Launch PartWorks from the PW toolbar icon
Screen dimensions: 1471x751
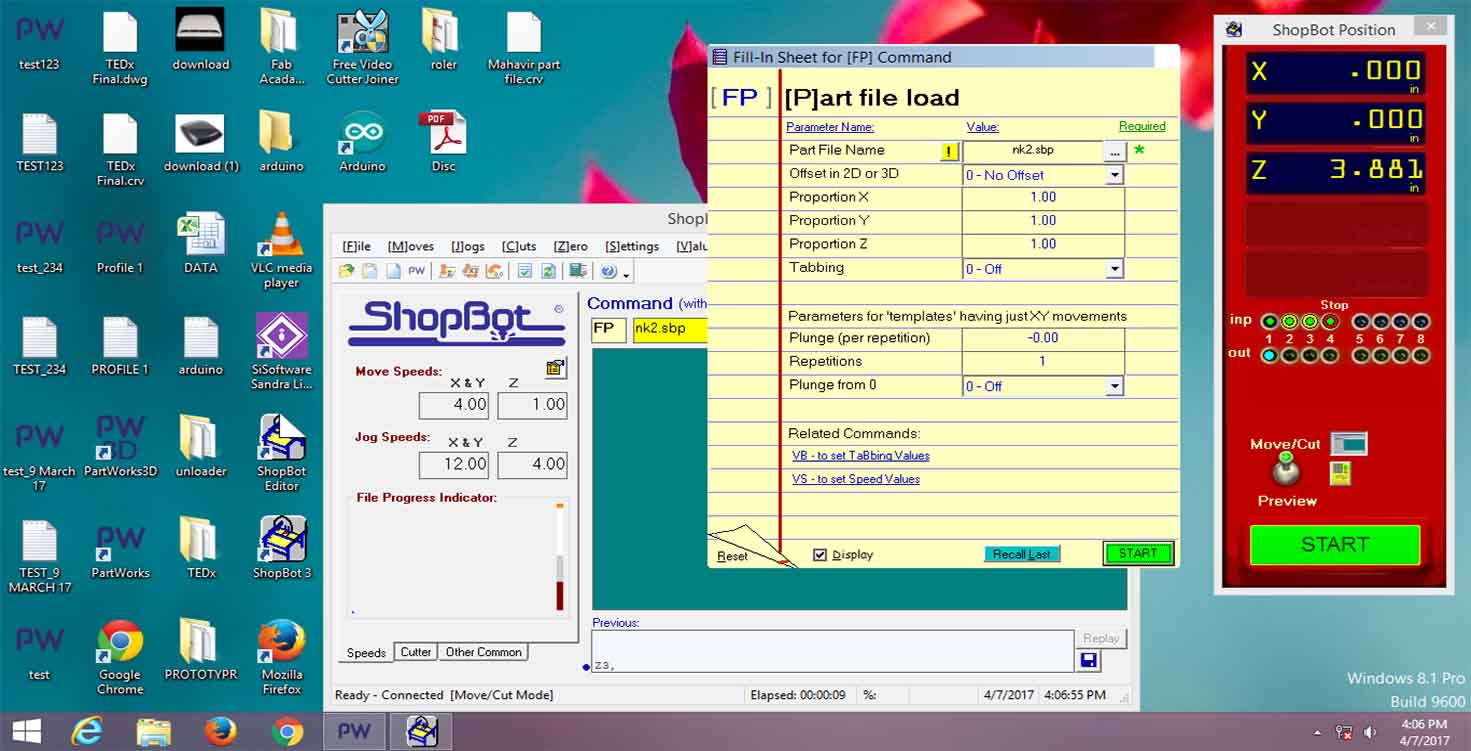click(x=417, y=271)
